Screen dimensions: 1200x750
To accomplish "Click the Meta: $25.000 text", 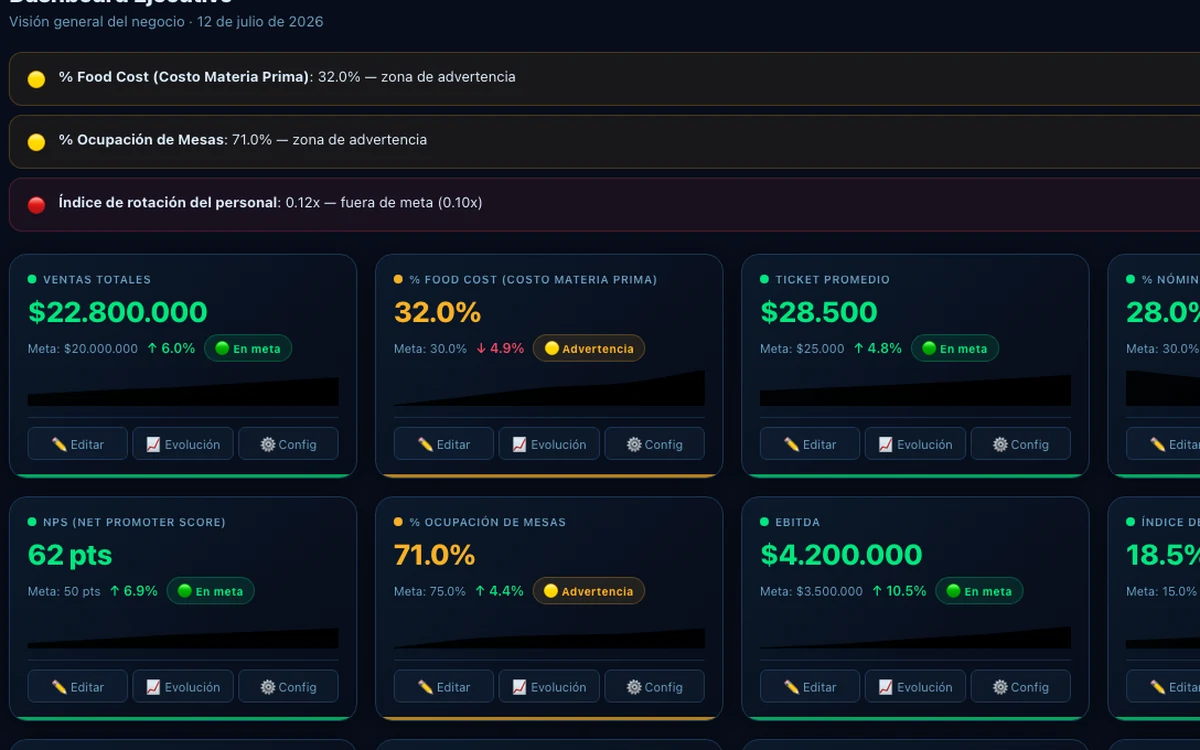I will coord(802,349).
